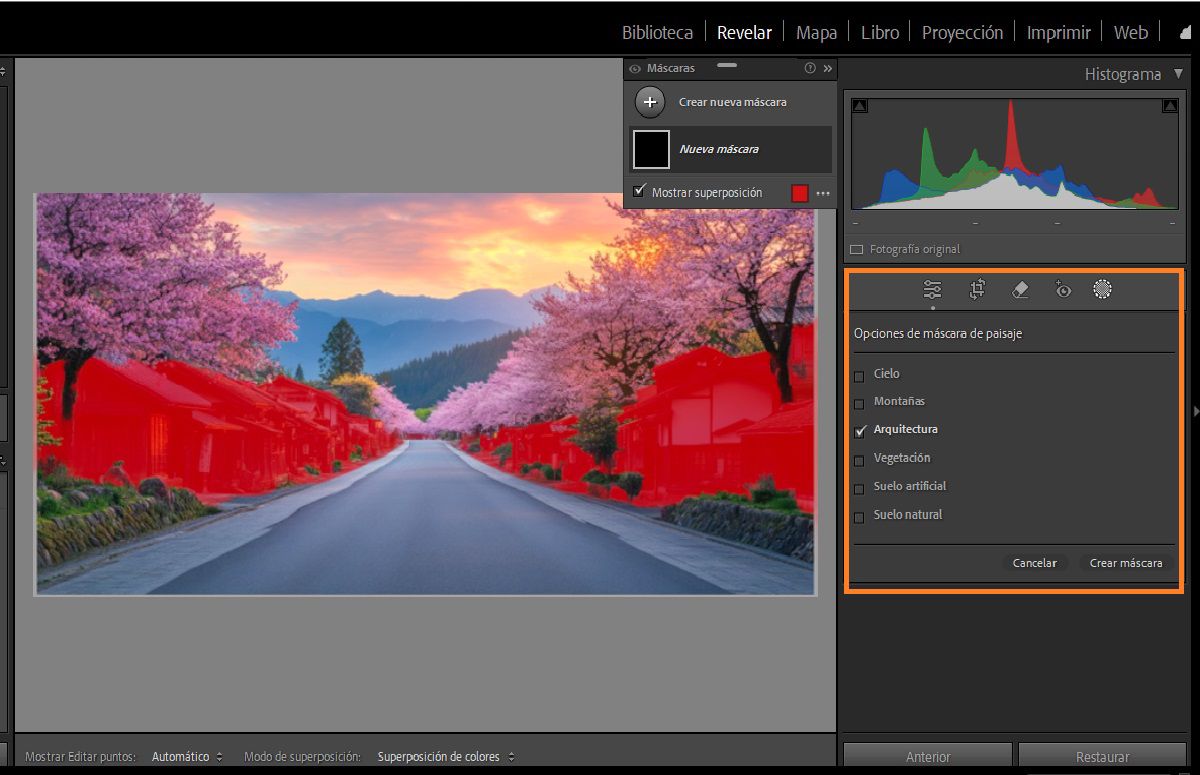1200x775 pixels.
Task: Click the Cancelar button
Action: tap(1034, 563)
